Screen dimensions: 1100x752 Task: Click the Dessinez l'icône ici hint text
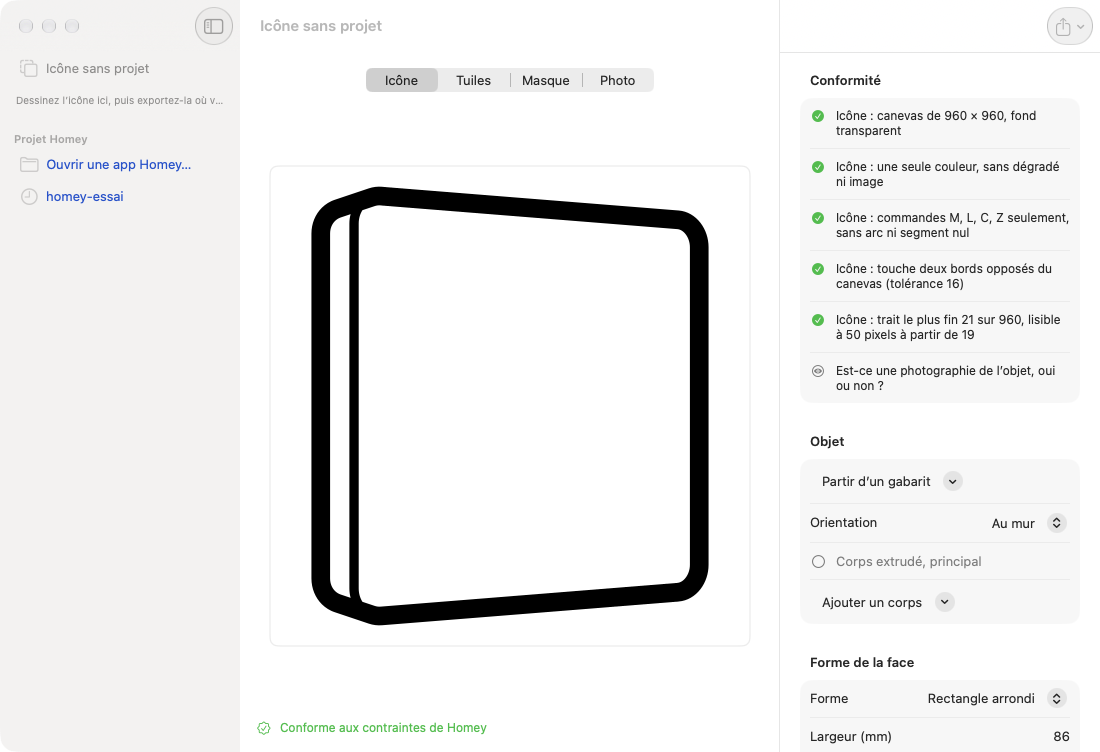coord(120,100)
